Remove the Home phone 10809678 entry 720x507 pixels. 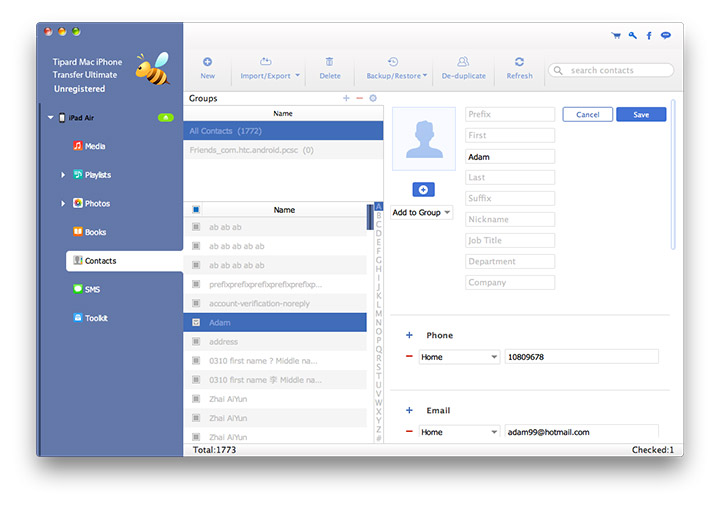409,356
